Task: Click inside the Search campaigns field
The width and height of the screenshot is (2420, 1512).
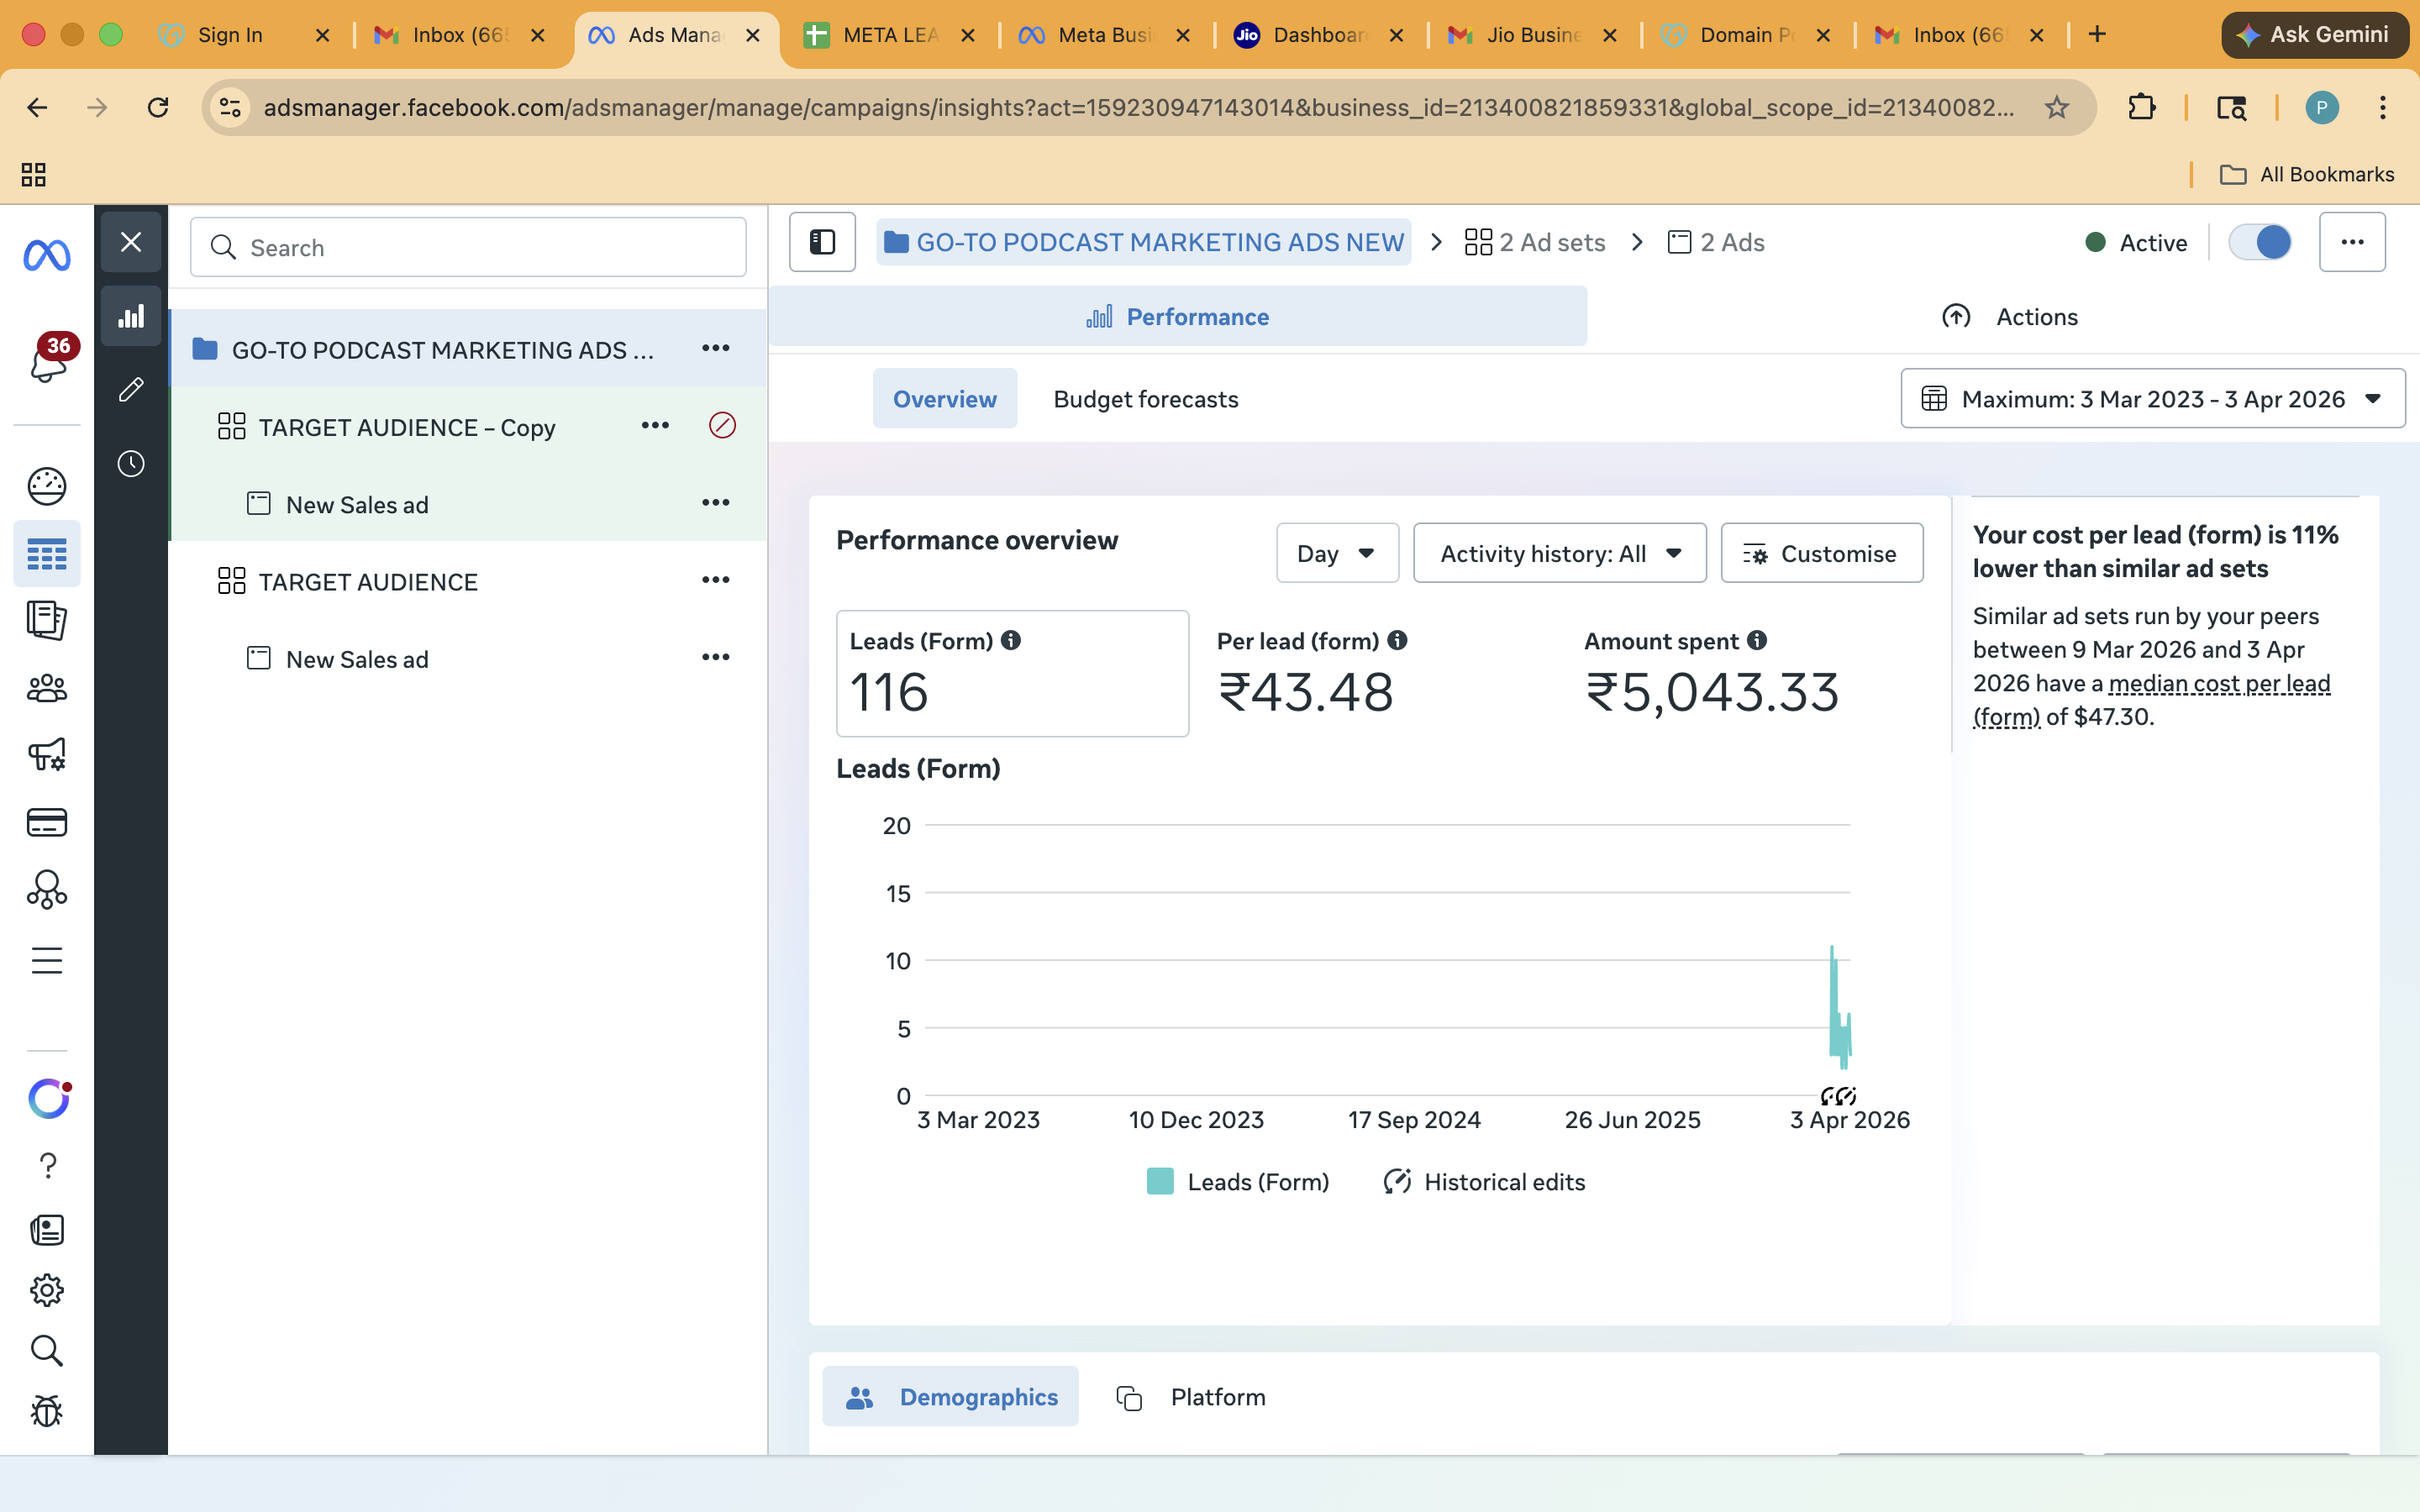Action: pos(468,247)
